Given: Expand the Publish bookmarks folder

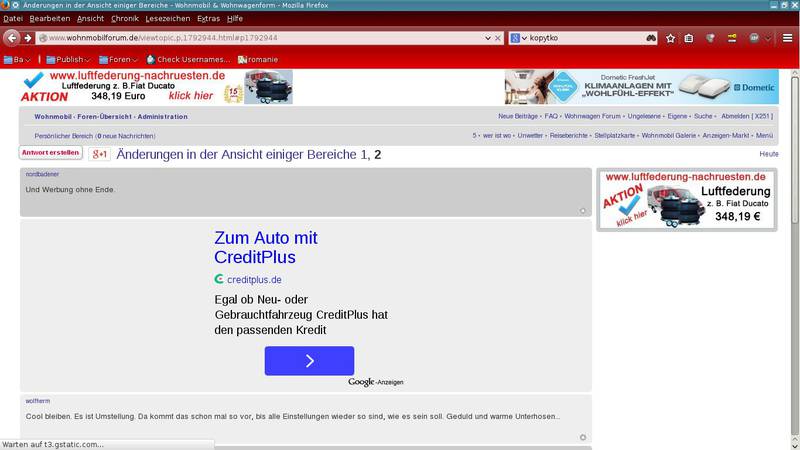Looking at the screenshot, I should (x=68, y=60).
